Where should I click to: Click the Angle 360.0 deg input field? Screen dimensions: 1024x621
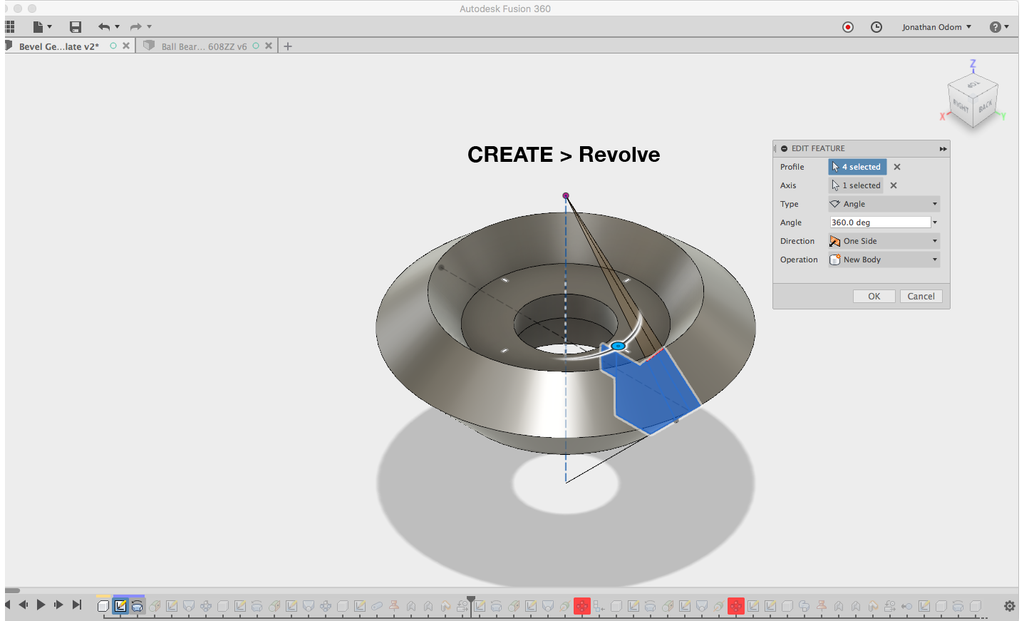click(x=880, y=223)
